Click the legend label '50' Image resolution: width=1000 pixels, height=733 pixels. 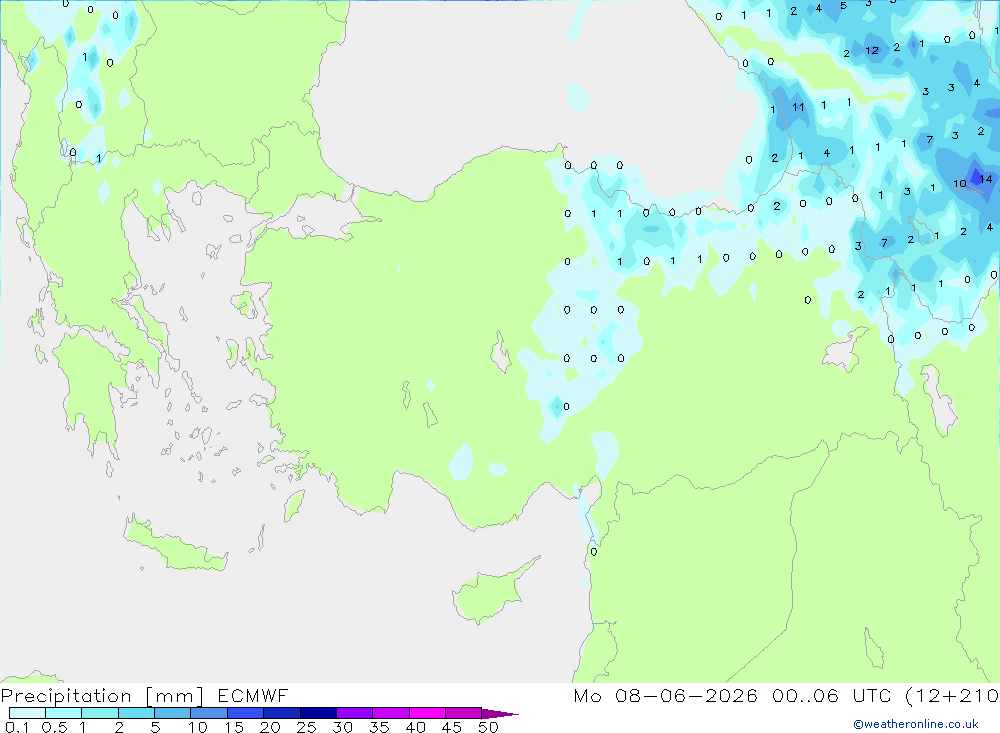click(x=488, y=727)
